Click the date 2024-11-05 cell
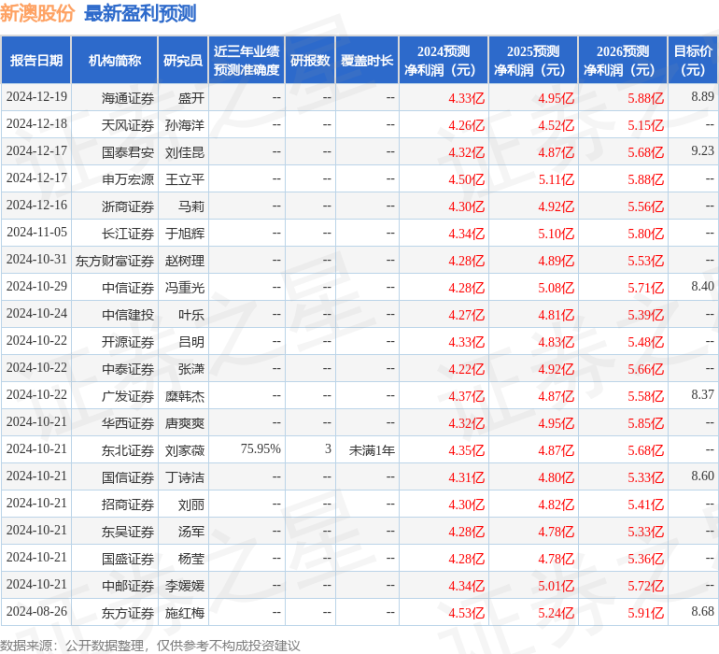 (37, 232)
